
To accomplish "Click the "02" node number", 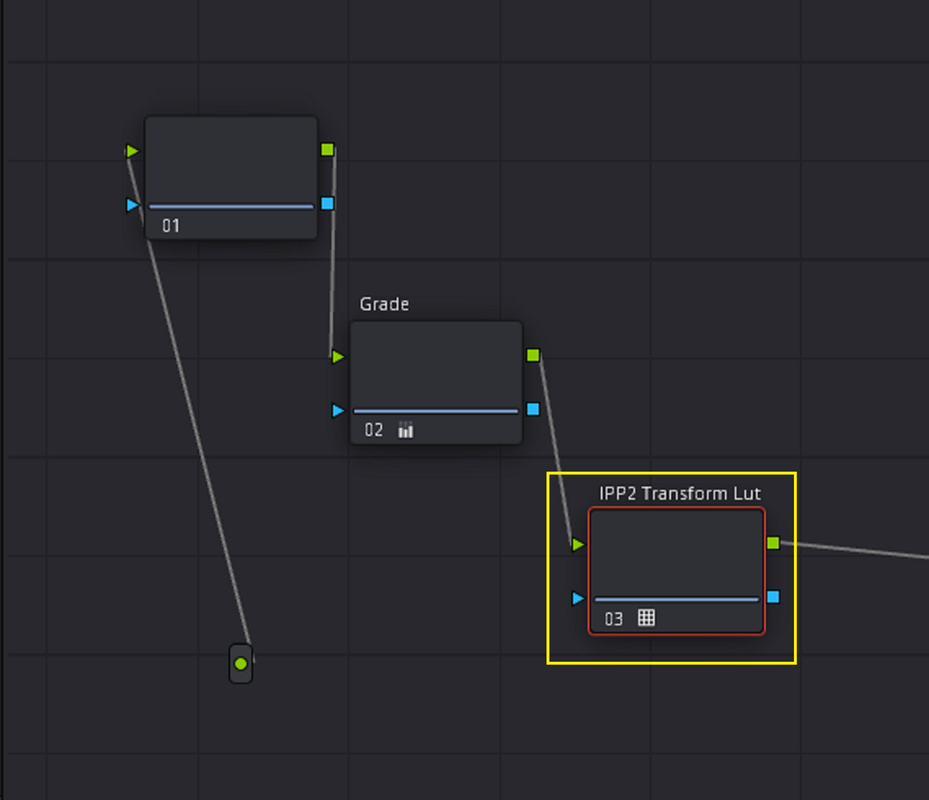I will [x=373, y=430].
